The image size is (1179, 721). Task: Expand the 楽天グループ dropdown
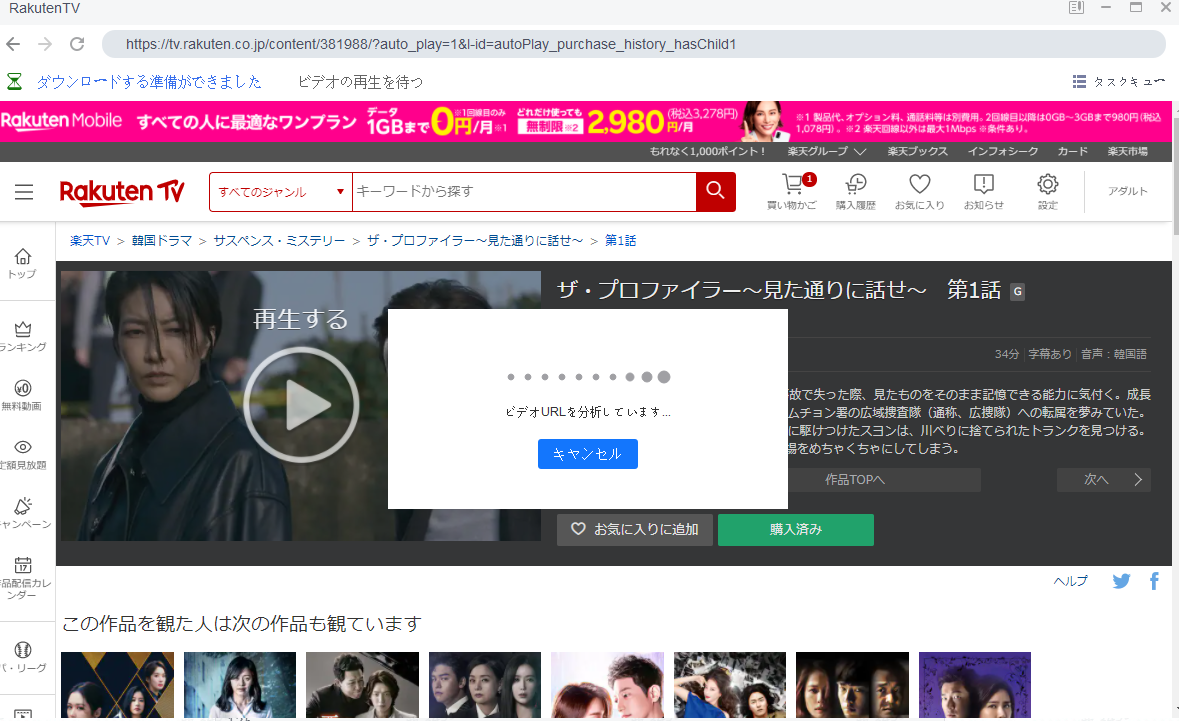click(826, 151)
